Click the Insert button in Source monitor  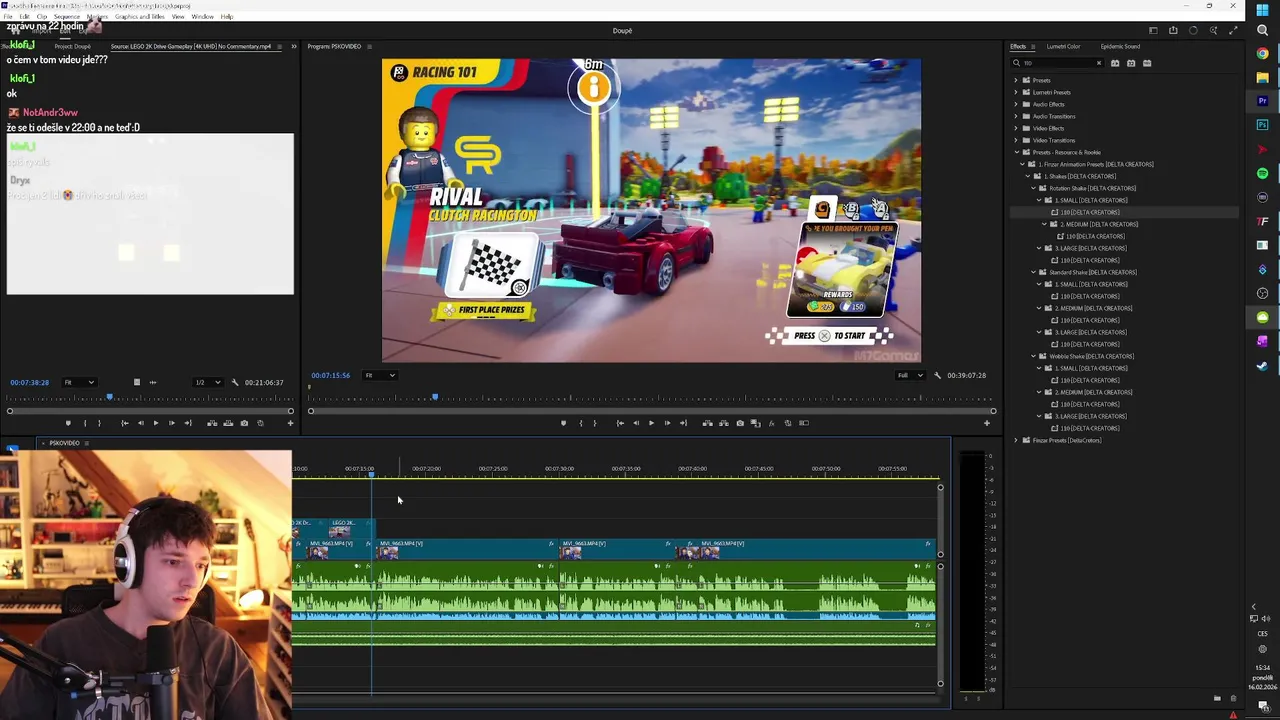point(212,423)
